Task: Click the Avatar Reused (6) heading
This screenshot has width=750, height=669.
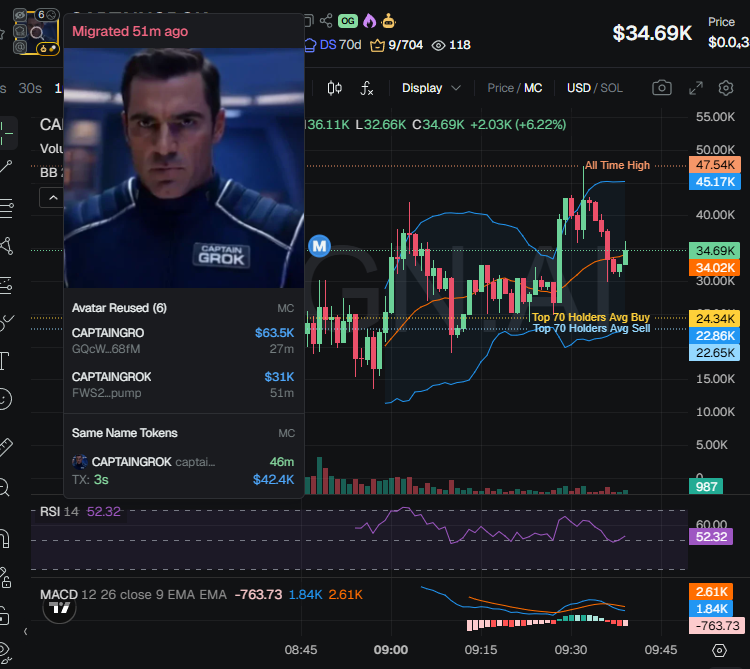Action: coord(119,308)
